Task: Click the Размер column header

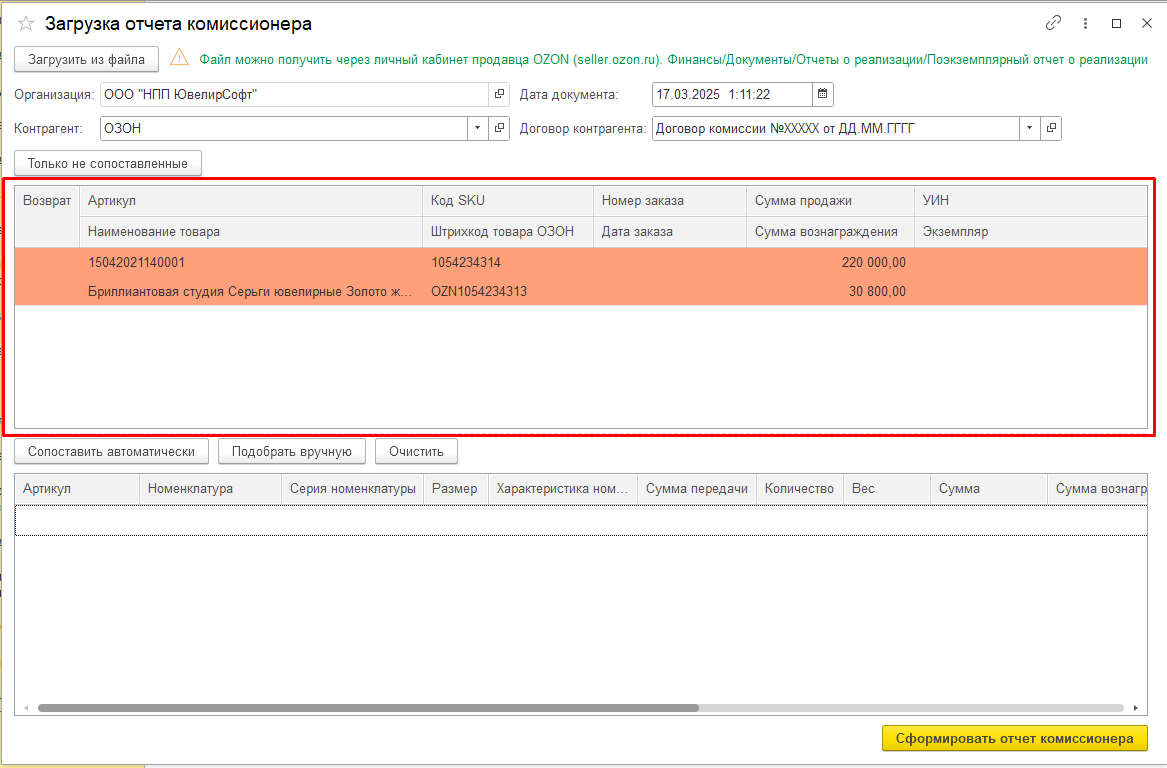Action: coord(456,489)
